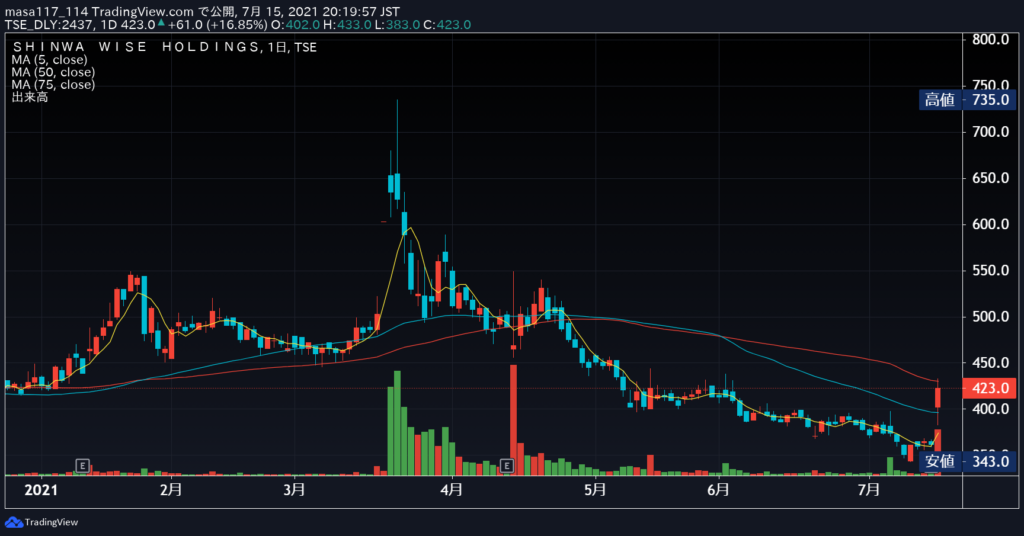The height and width of the screenshot is (536, 1024).
Task: Click the 500.0 price axis value
Action: [990, 317]
